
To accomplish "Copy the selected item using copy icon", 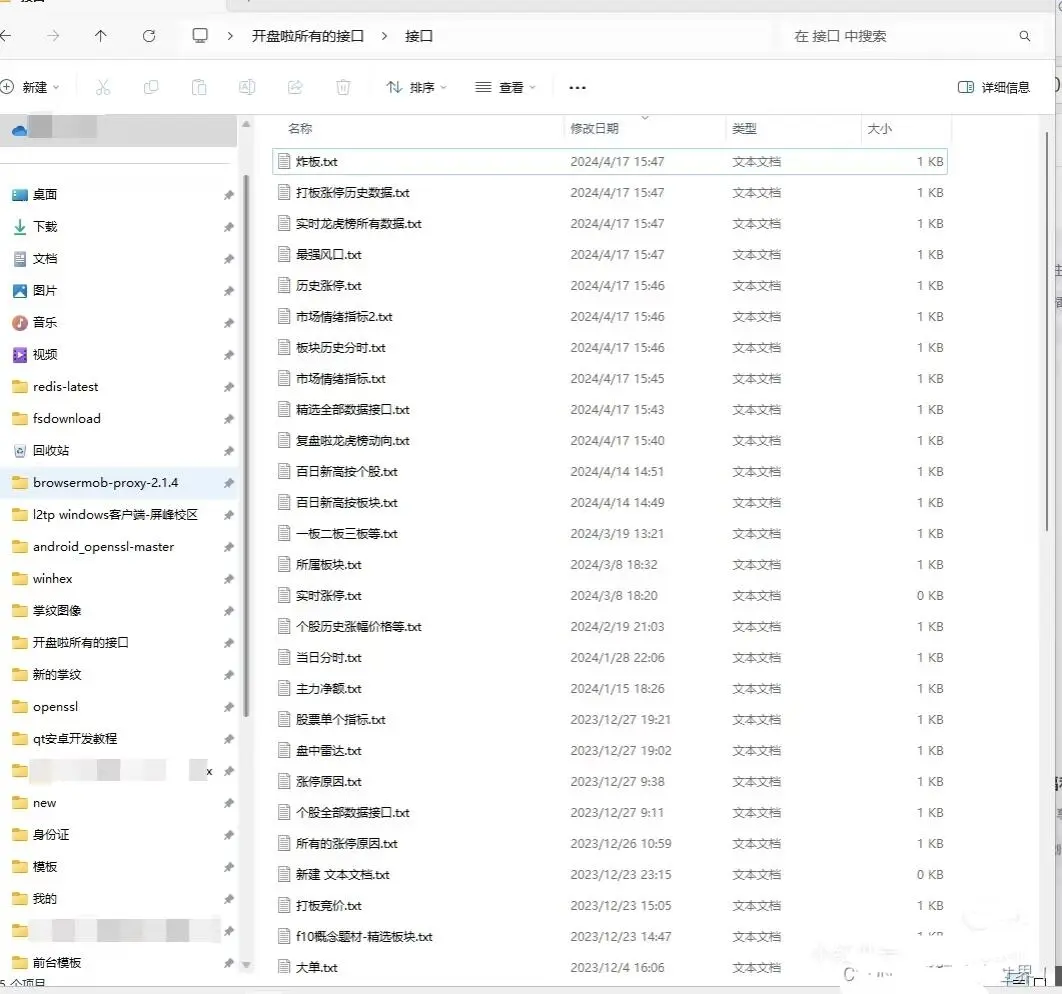I will pos(151,87).
